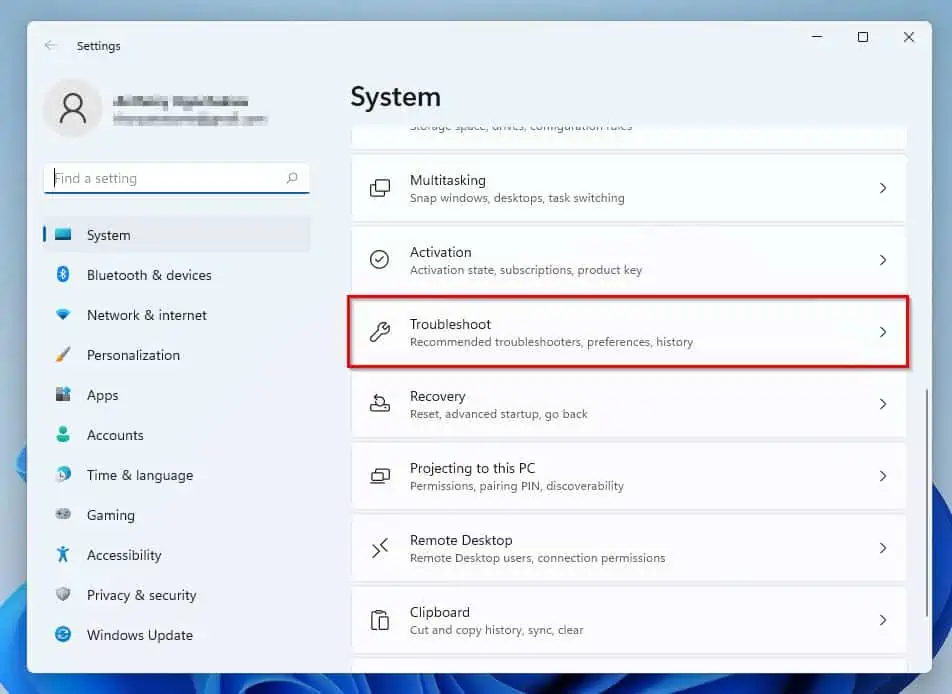Screen dimensions: 952x694
Task: Focus the Find a setting search box
Action: click(177, 178)
